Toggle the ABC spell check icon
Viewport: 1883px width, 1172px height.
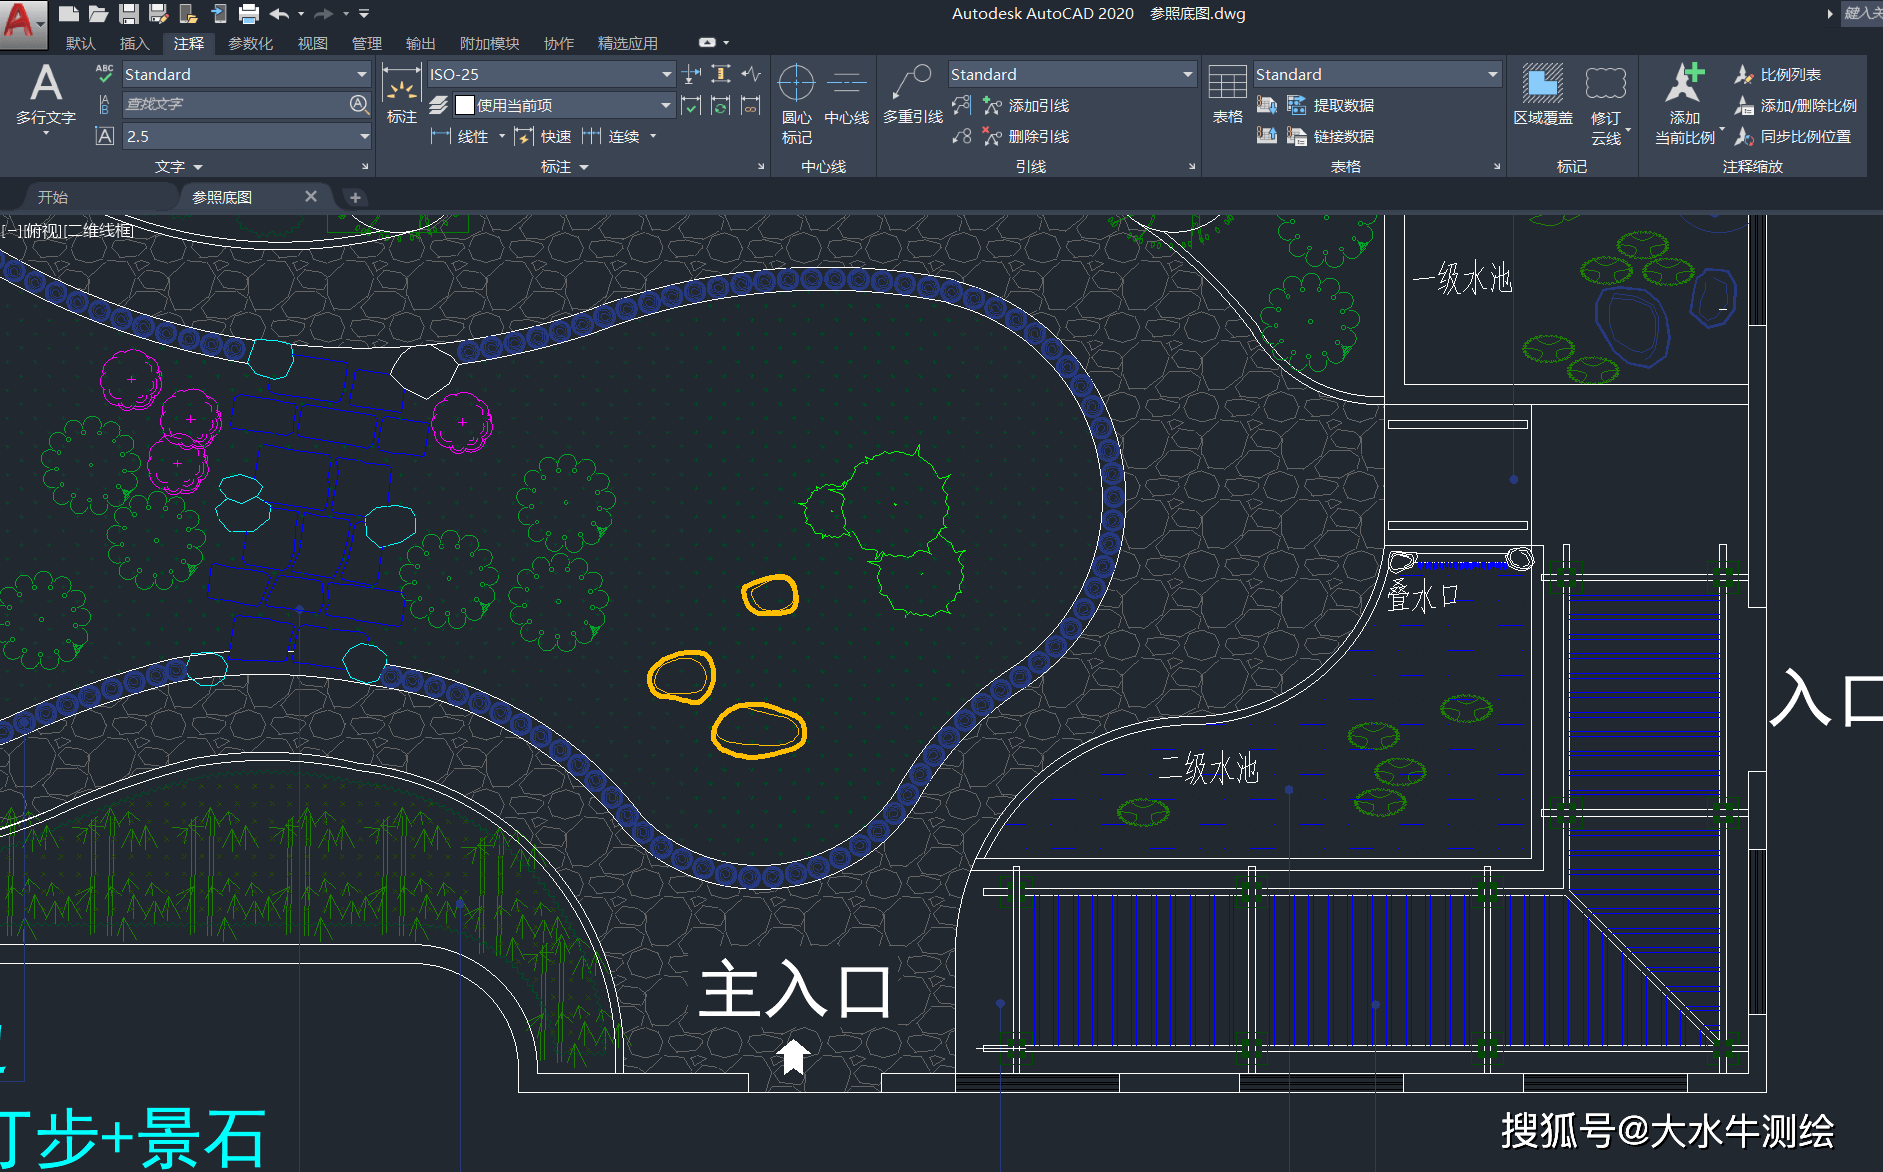(x=104, y=74)
